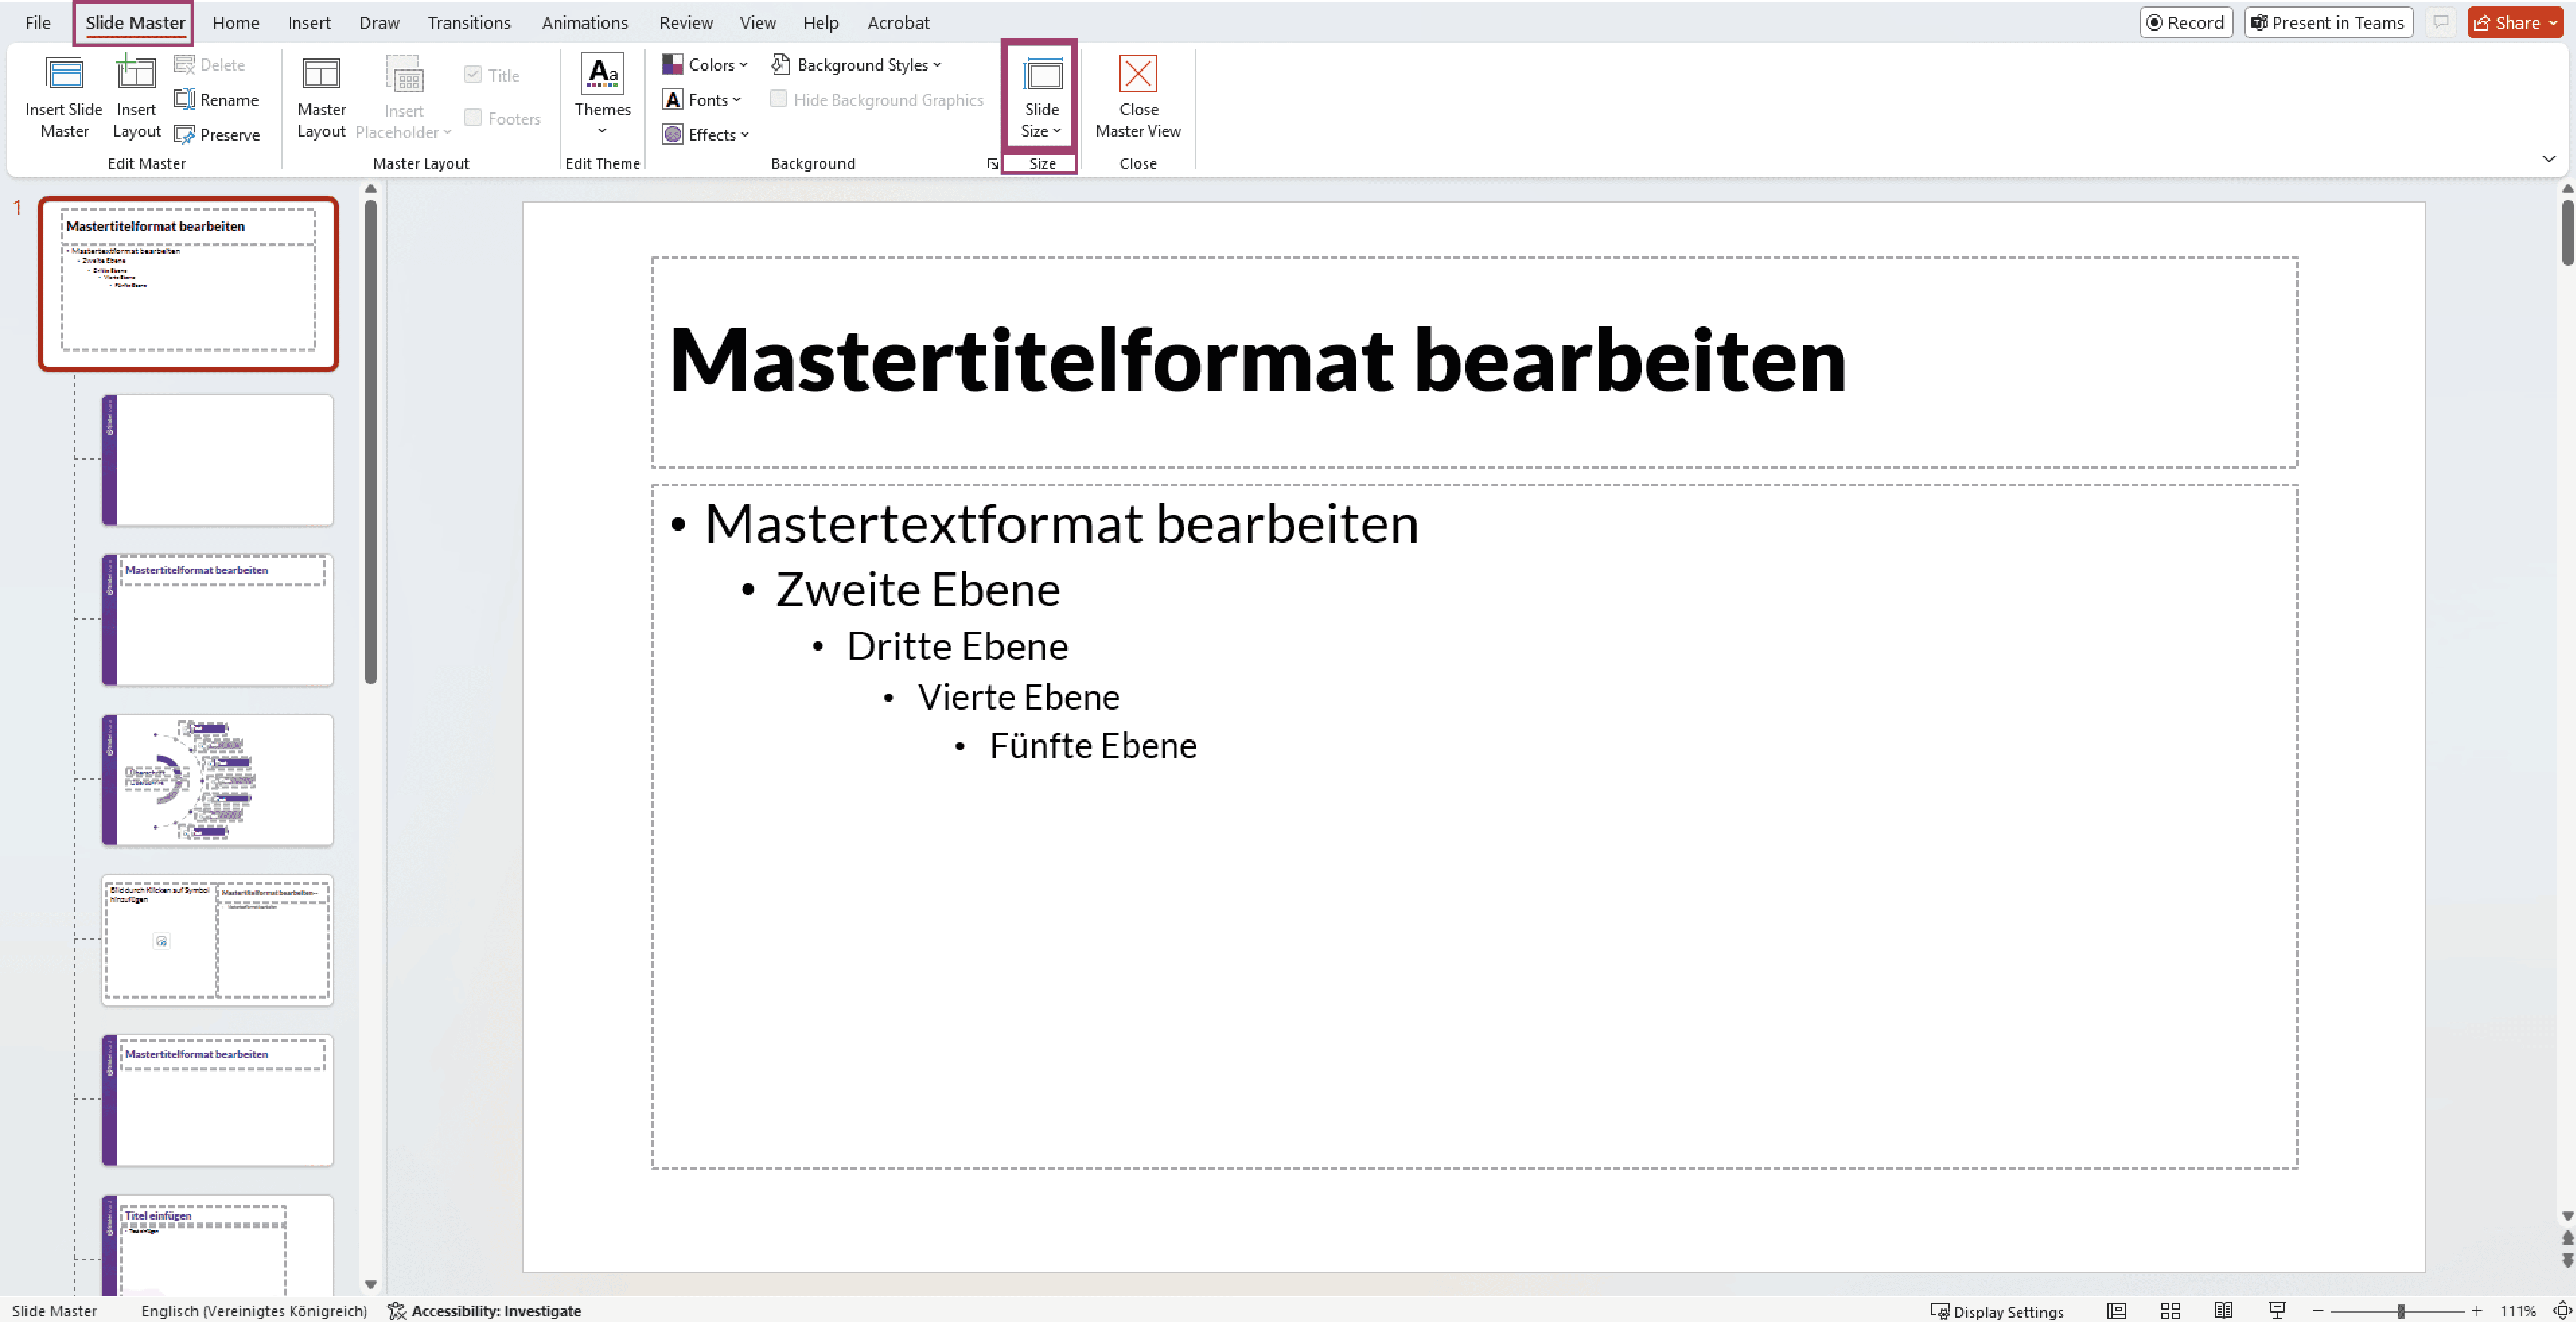Open the Fonts dropdown
The image size is (2576, 1322).
point(702,100)
